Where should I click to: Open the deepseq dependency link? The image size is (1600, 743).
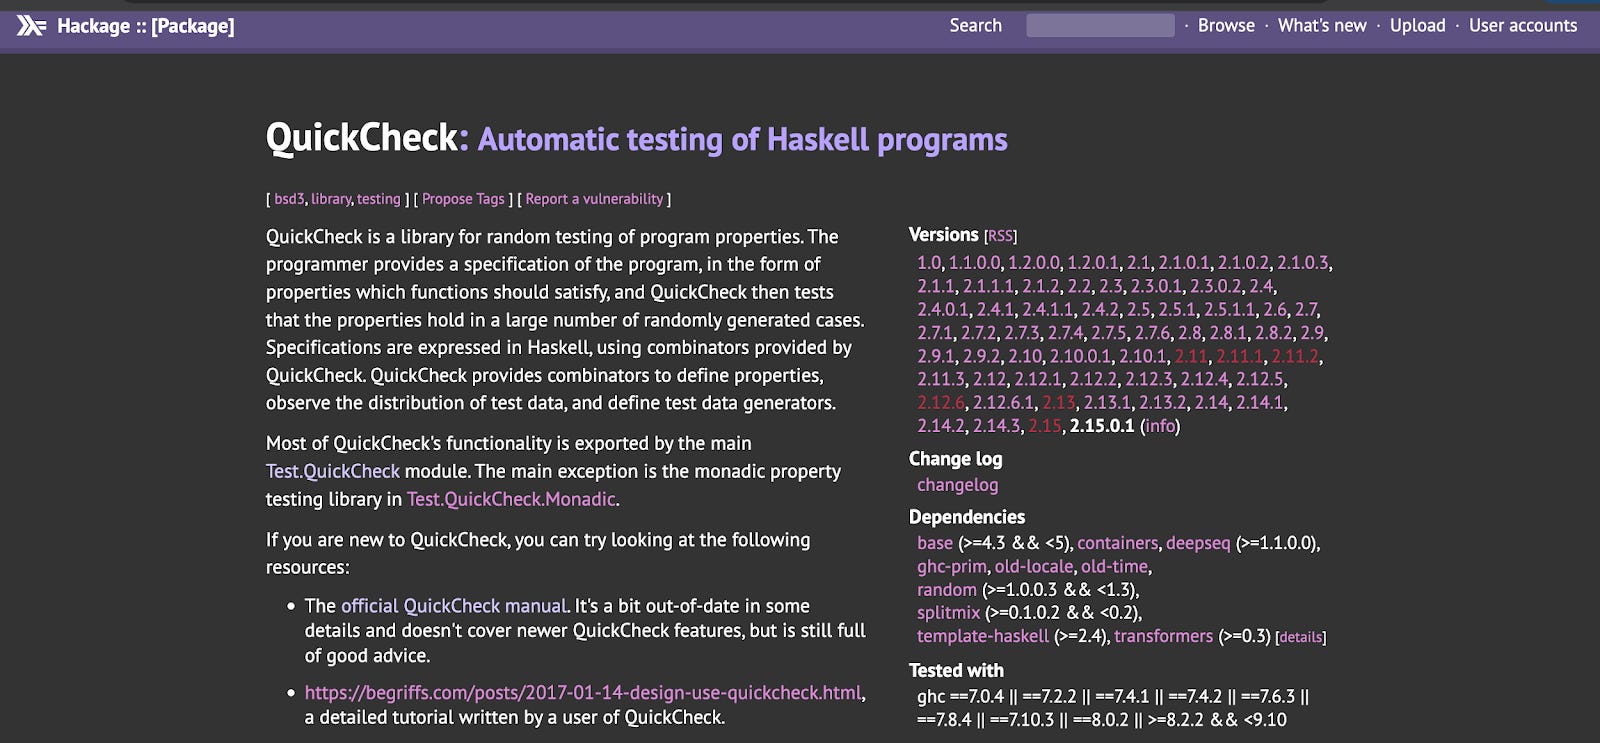[1198, 543]
